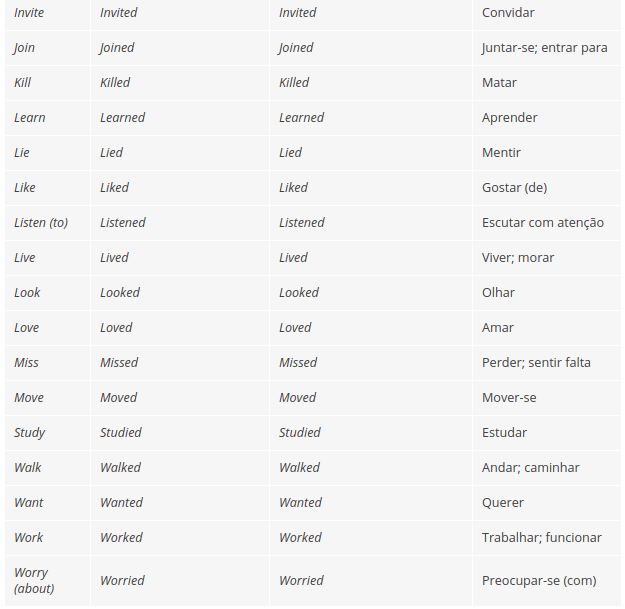Select the 'Aprender' translation cell

509,118
